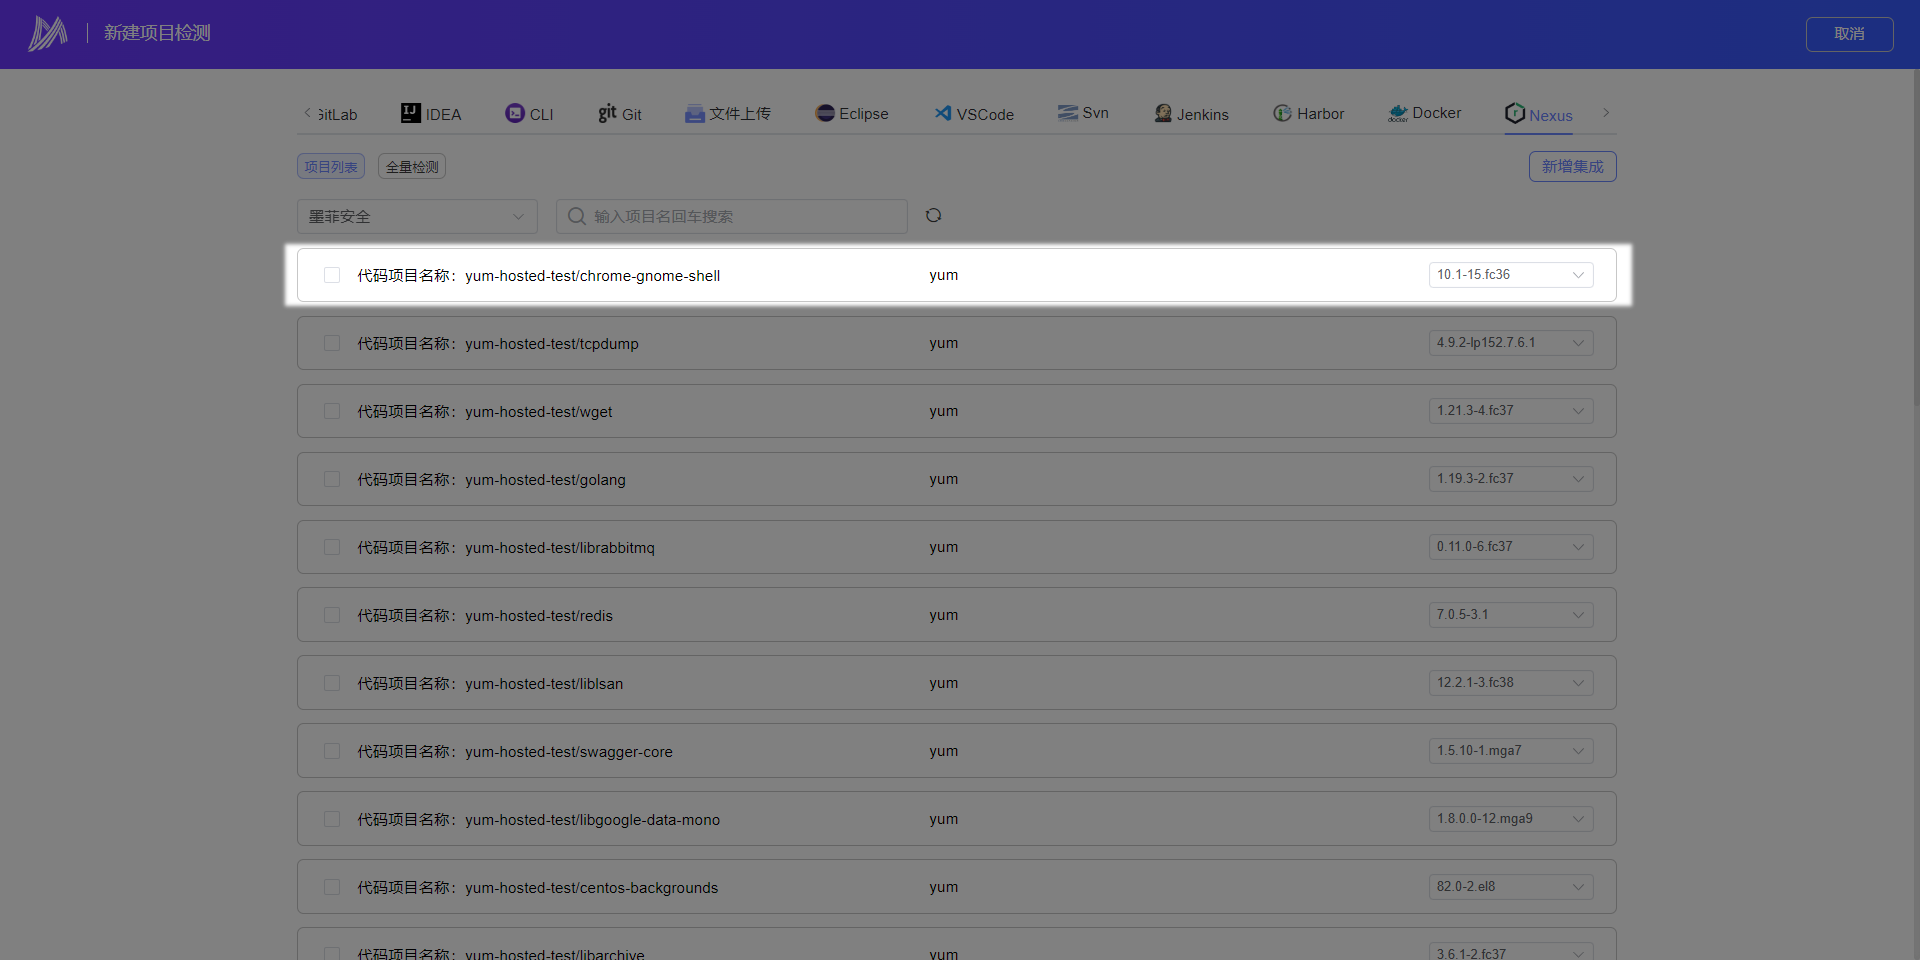Screen dimensions: 1920x960
Task: Click the 取消 cancel button
Action: pyautogui.click(x=1849, y=34)
